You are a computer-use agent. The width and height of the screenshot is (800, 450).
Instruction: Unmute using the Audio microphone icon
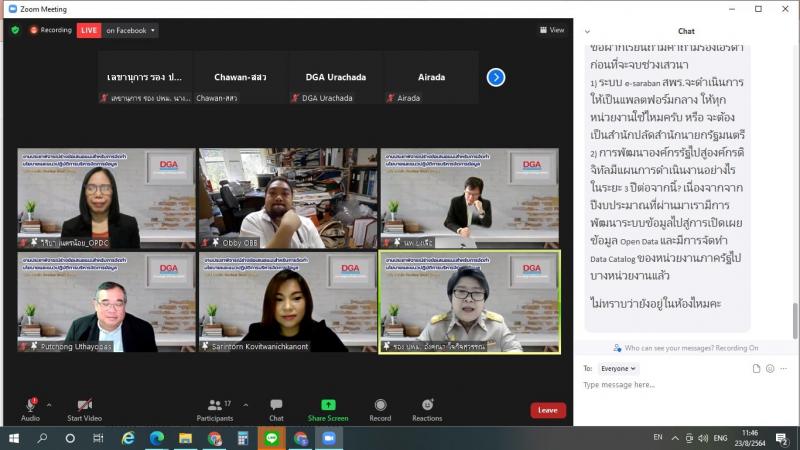(31, 410)
